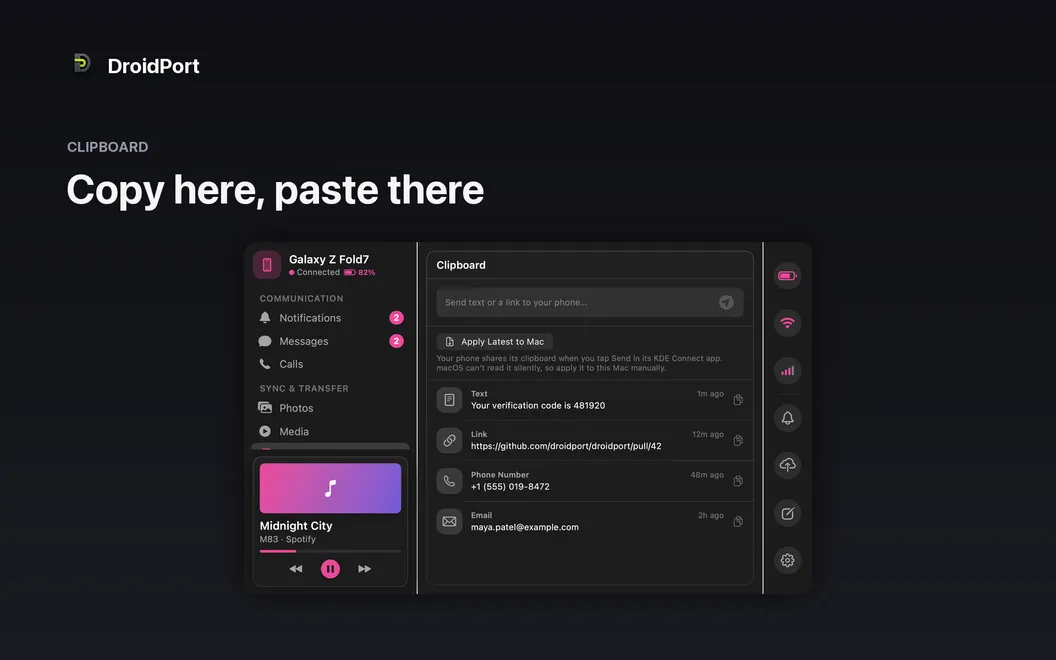Open Messages in the sidebar

point(331,341)
